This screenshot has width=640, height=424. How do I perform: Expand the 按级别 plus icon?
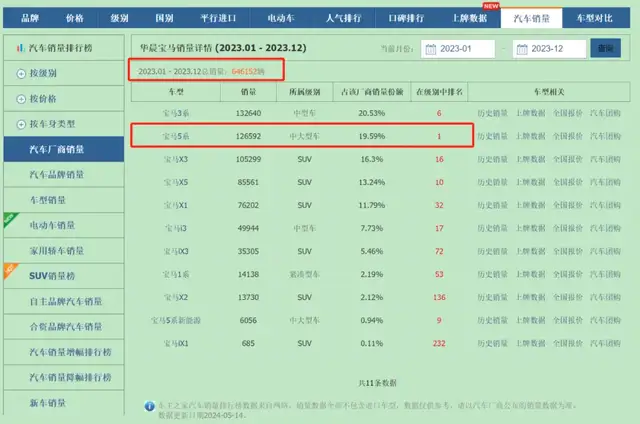(x=21, y=74)
